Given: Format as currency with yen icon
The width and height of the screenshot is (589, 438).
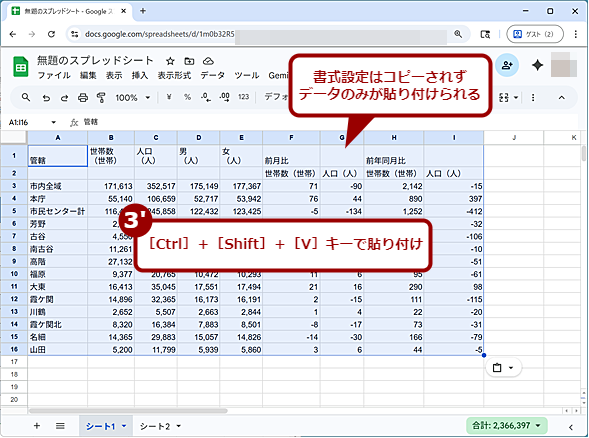Looking at the screenshot, I should click(x=169, y=97).
